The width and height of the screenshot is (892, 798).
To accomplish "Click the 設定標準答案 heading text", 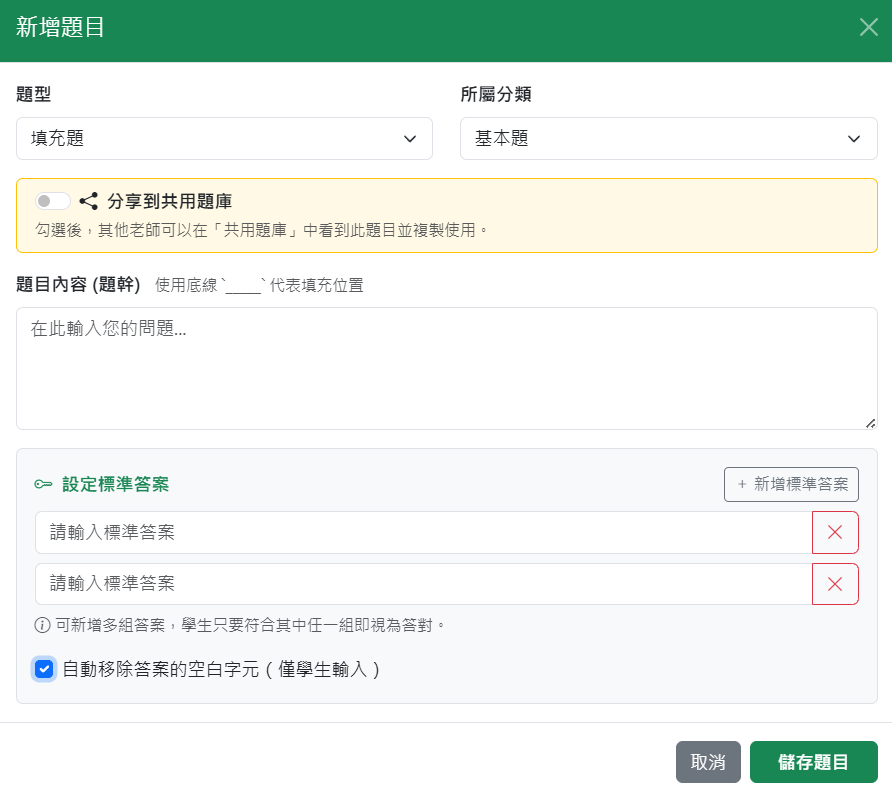I will click(115, 485).
